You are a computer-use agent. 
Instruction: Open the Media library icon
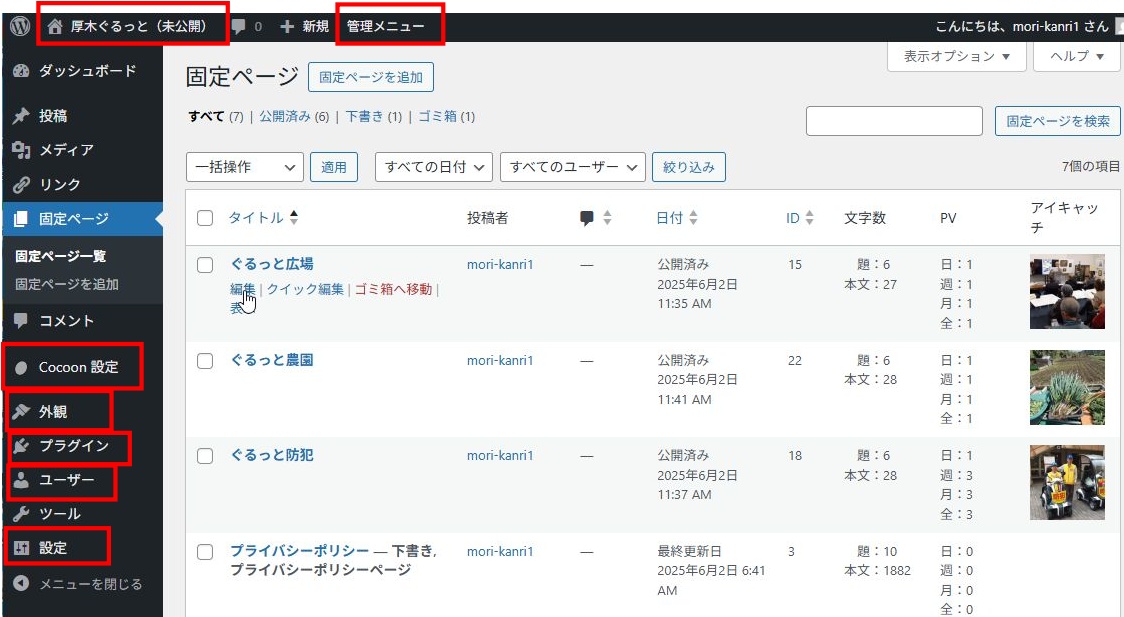pos(21,150)
